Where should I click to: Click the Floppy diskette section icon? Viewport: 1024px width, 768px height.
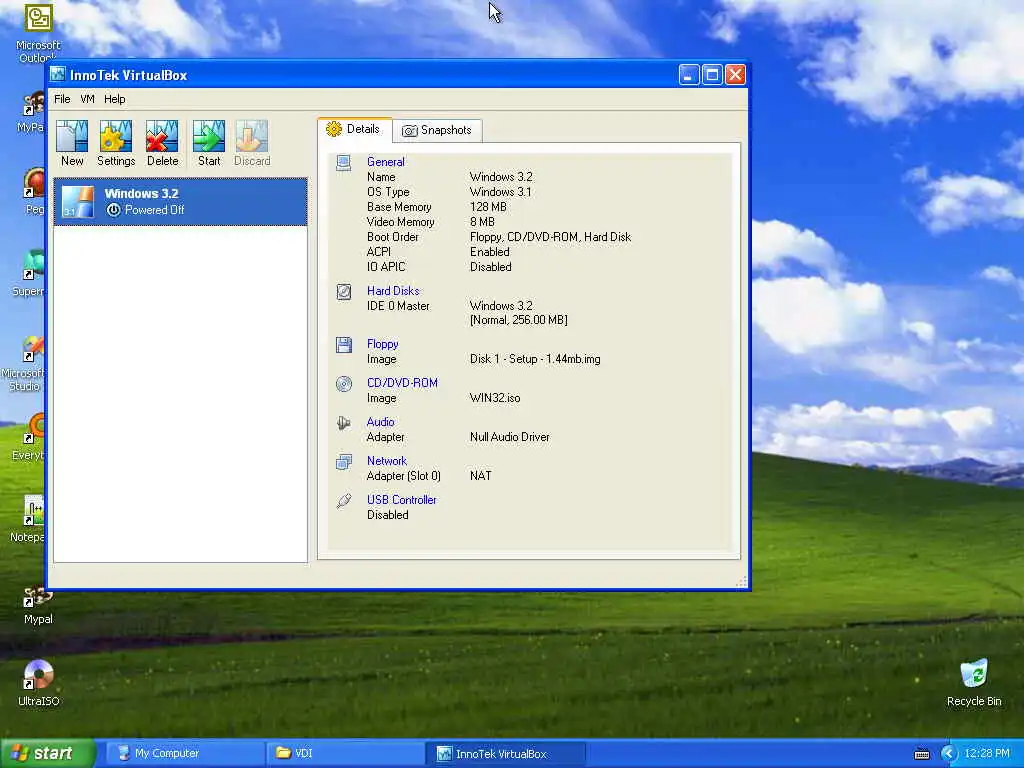point(344,344)
